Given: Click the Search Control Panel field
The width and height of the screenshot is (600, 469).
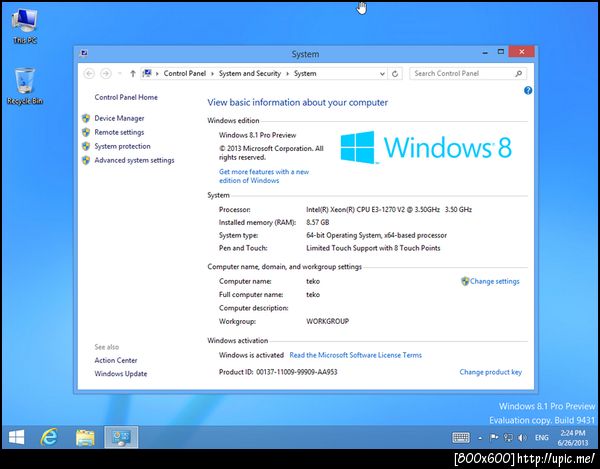Looking at the screenshot, I should 468,73.
